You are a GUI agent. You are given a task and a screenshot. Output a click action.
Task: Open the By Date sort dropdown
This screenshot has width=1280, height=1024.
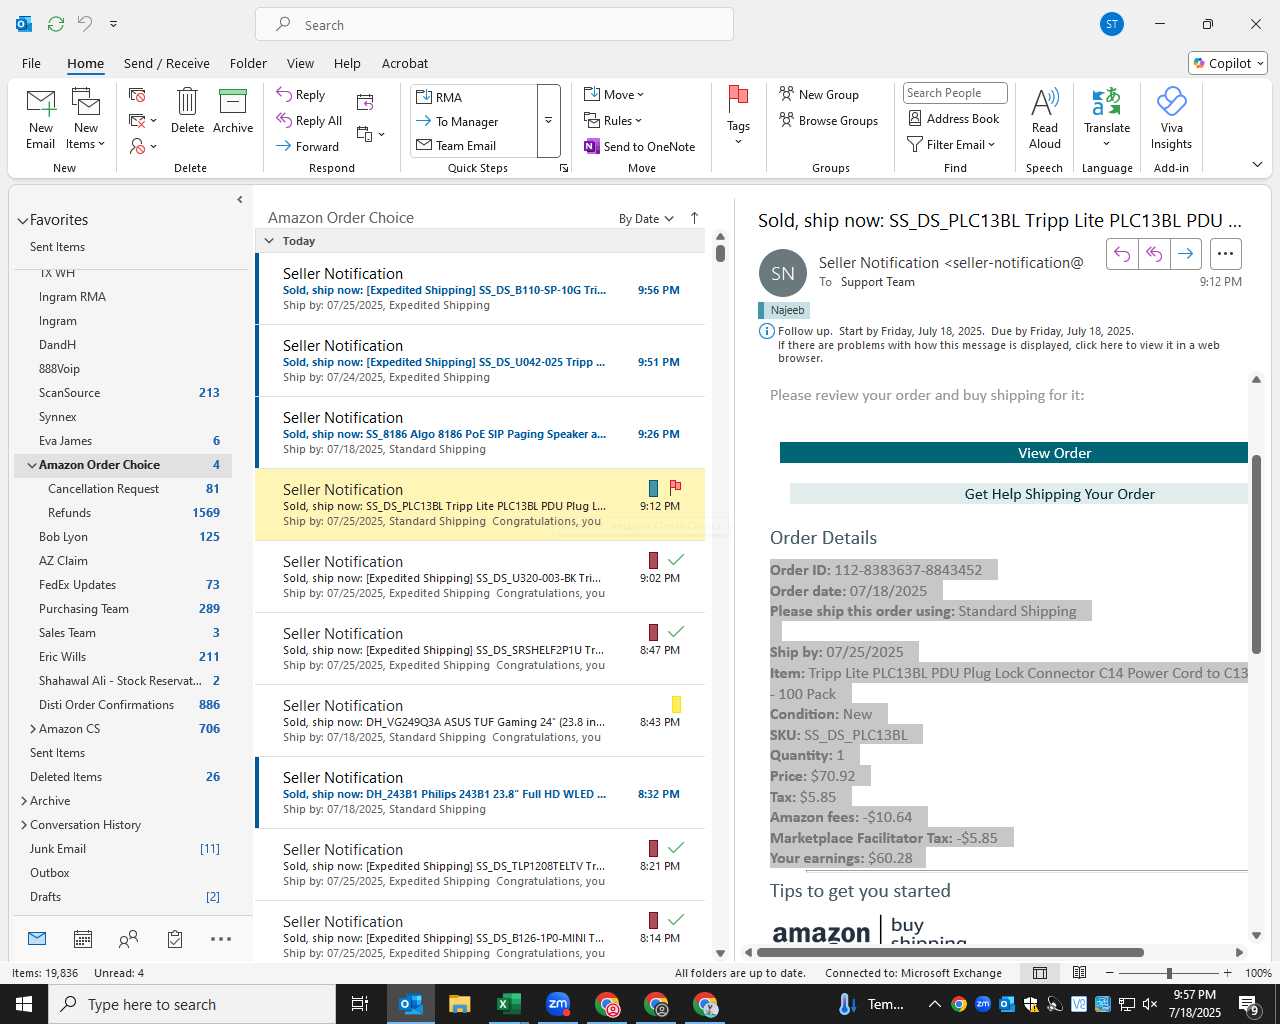(x=646, y=219)
